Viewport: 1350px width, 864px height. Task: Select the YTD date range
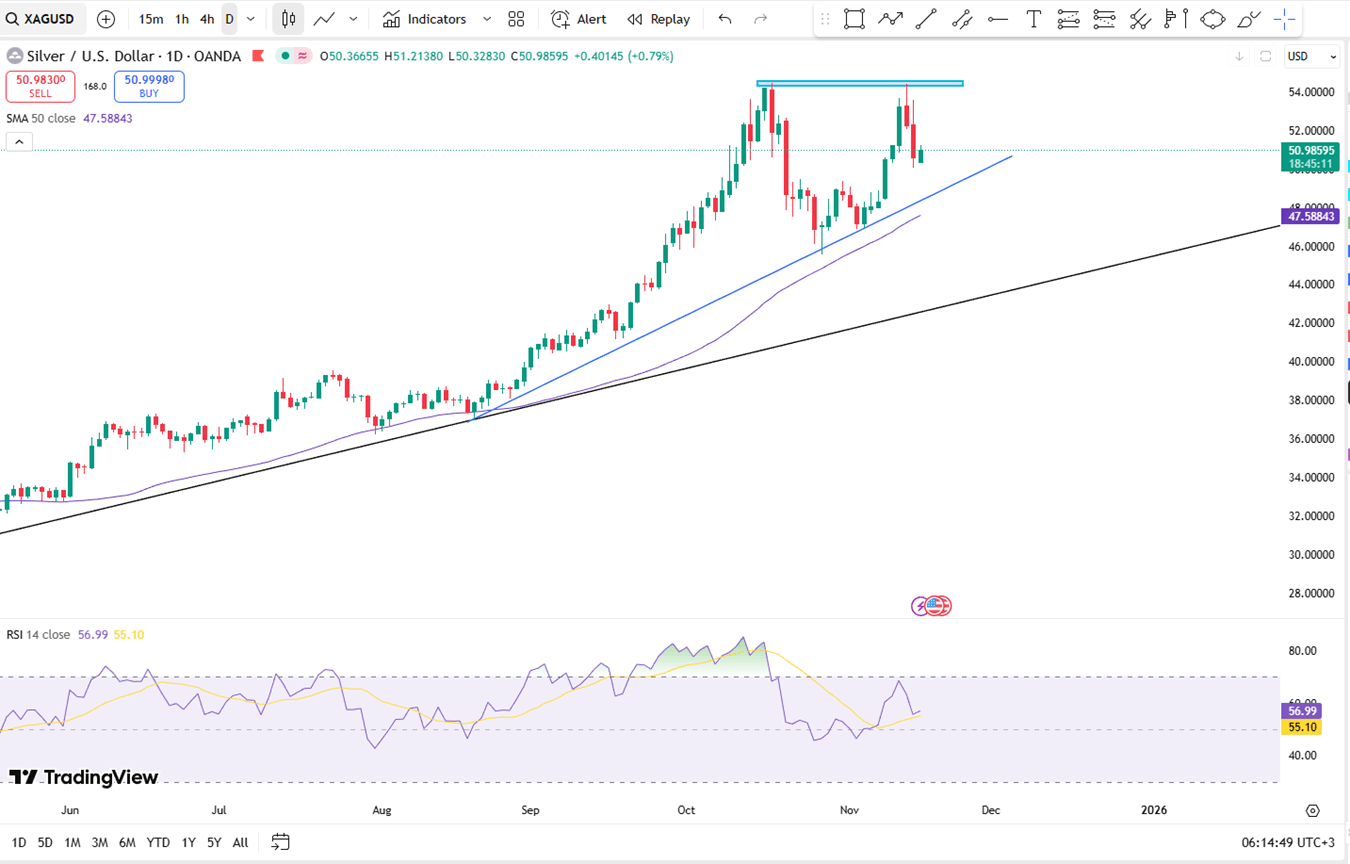coord(157,842)
